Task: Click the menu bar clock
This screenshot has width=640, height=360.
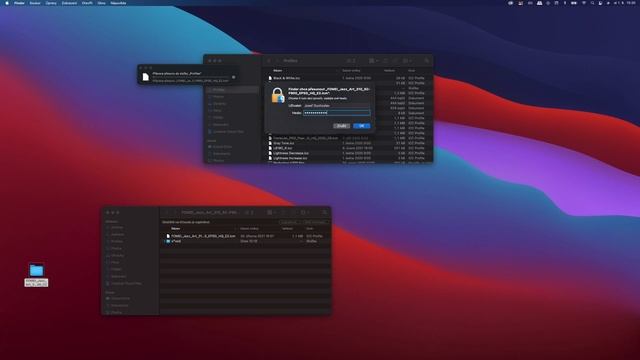Action: tap(631, 3)
